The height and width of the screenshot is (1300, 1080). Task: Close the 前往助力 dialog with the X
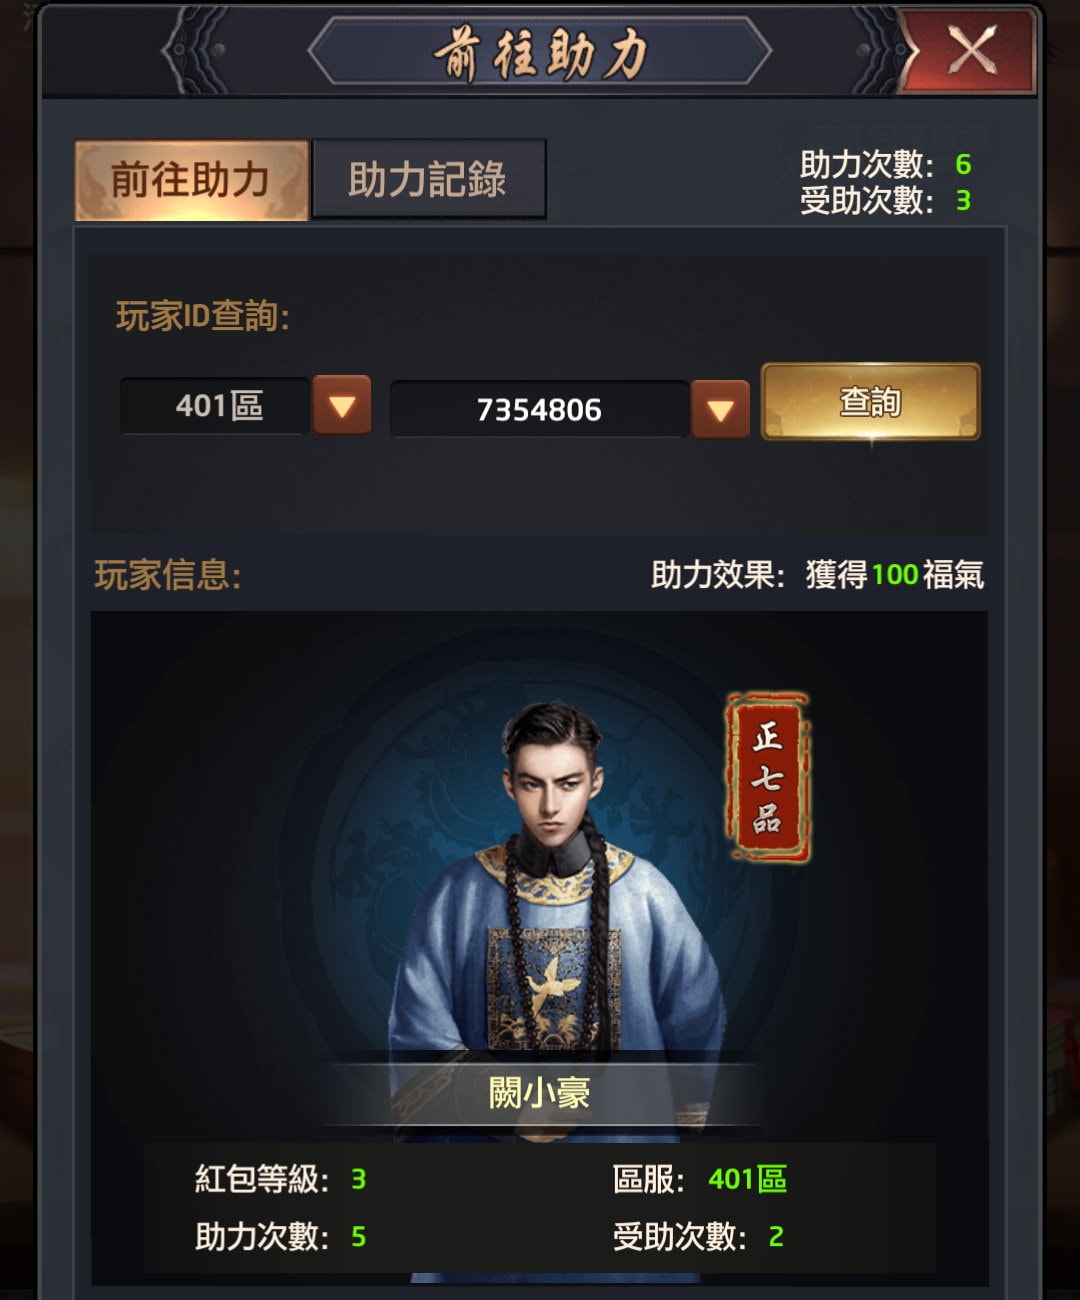click(x=968, y=49)
